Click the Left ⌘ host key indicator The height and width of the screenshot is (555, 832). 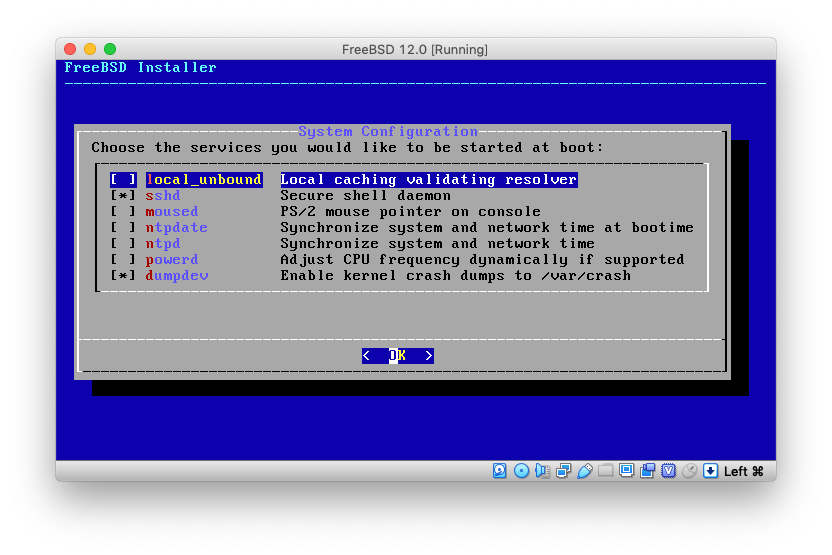coord(744,471)
